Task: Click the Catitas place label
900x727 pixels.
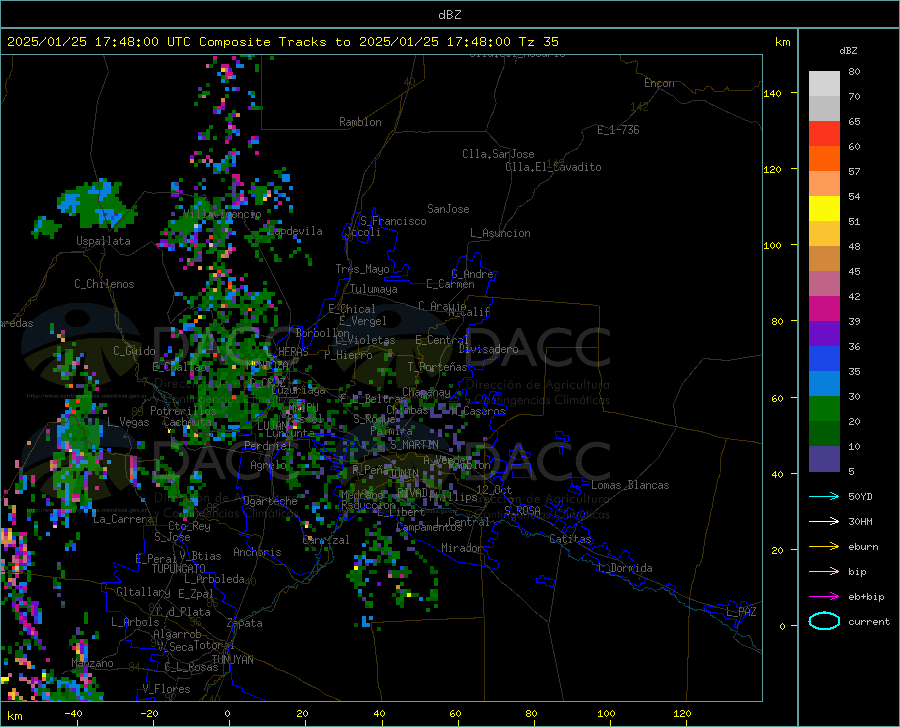Action: tap(570, 539)
